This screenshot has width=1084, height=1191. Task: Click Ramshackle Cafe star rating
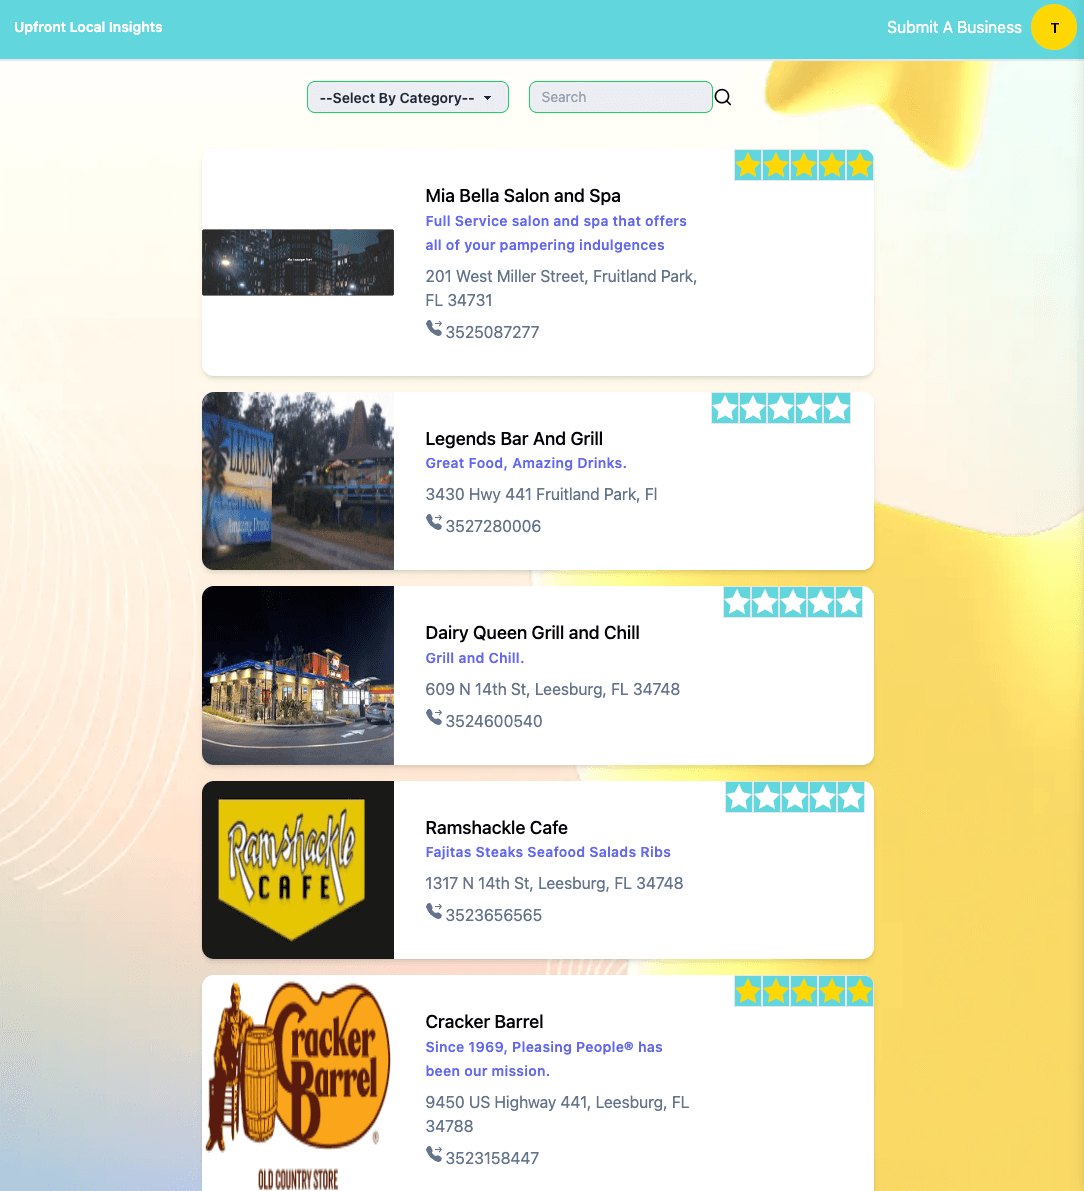795,797
